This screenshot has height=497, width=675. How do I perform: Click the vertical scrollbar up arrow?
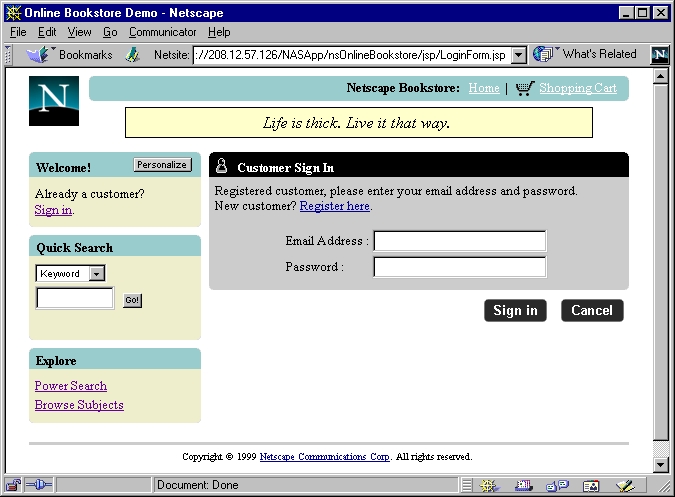(660, 77)
